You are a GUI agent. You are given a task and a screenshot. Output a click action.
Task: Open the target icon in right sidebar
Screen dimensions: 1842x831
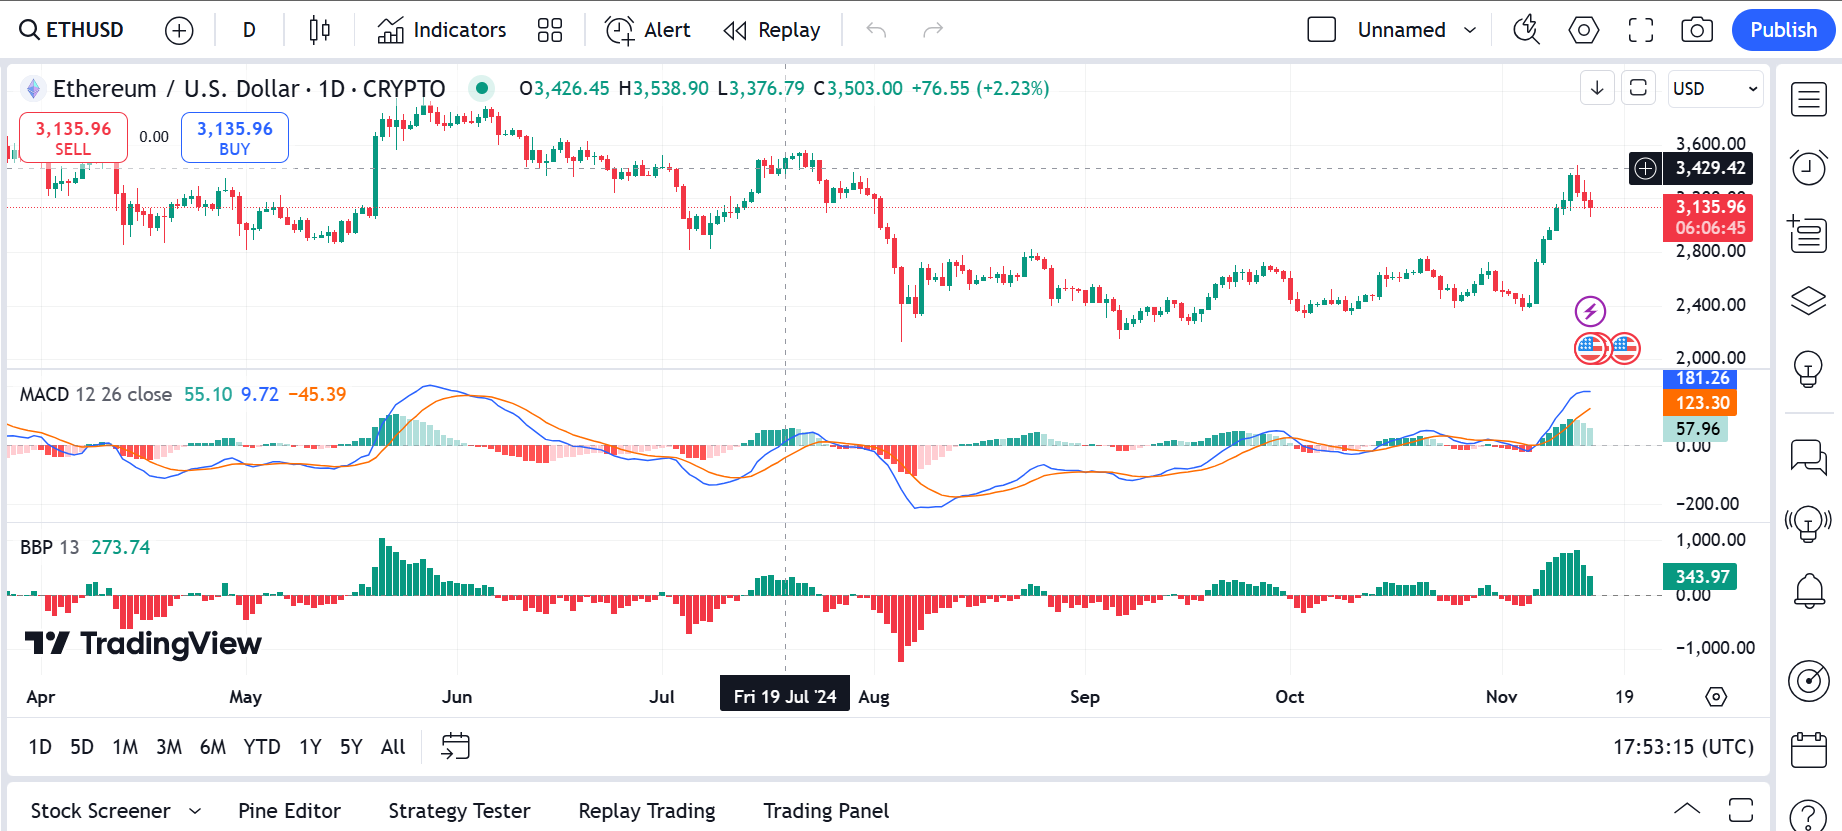tap(1809, 681)
